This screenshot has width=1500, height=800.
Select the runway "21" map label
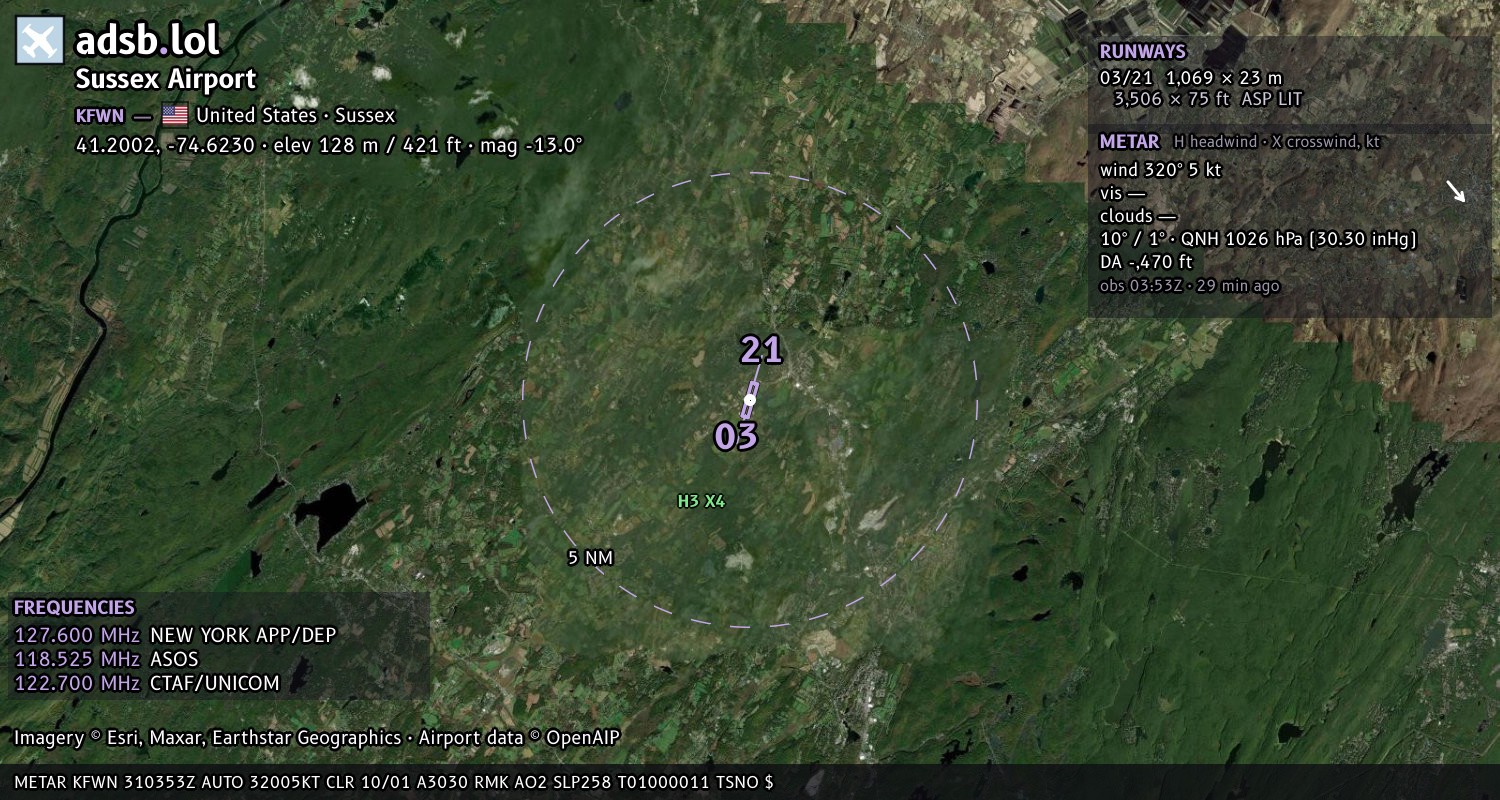click(x=761, y=350)
